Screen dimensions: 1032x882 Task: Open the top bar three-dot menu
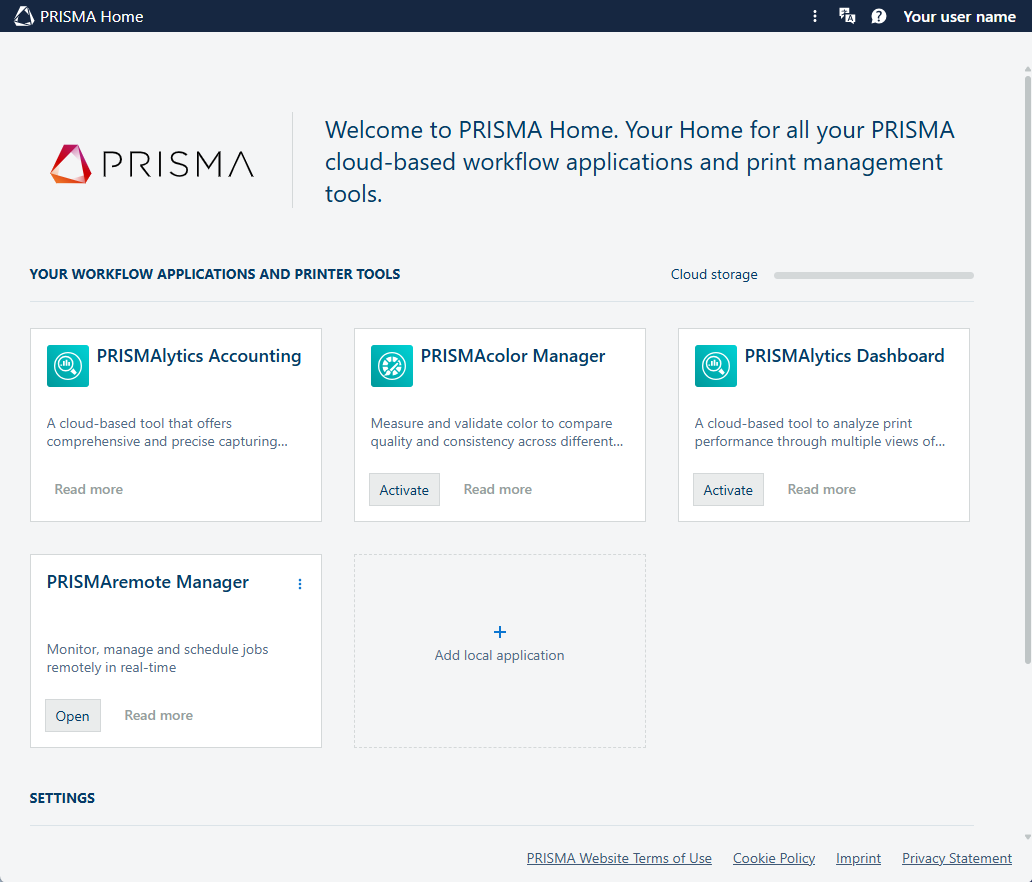coord(815,16)
